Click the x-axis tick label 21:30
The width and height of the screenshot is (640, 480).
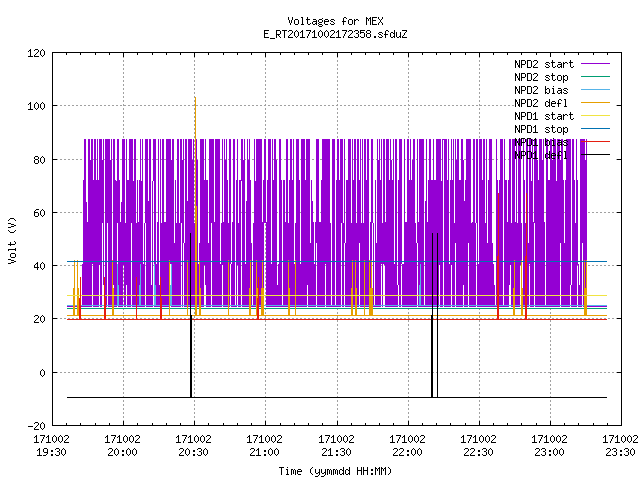[336, 452]
